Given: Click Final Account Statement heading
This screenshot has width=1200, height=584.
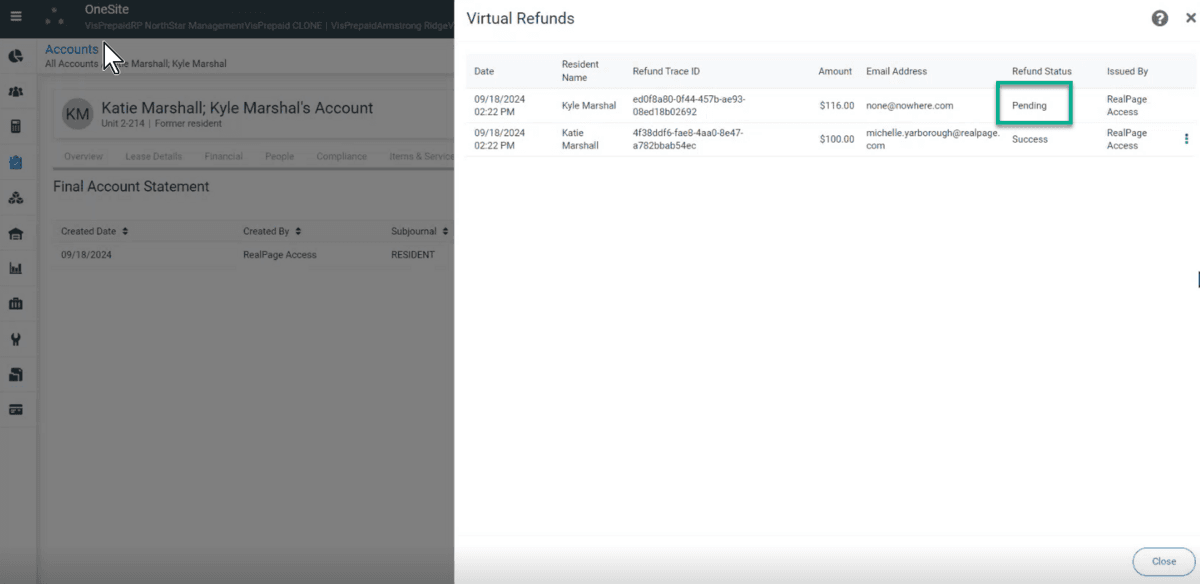Looking at the screenshot, I should 131,187.
